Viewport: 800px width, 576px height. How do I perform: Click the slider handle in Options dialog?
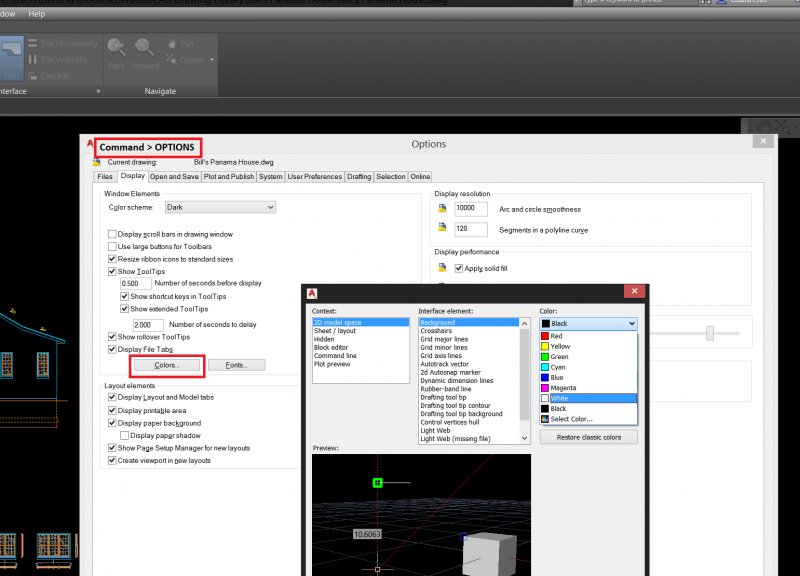pos(710,333)
